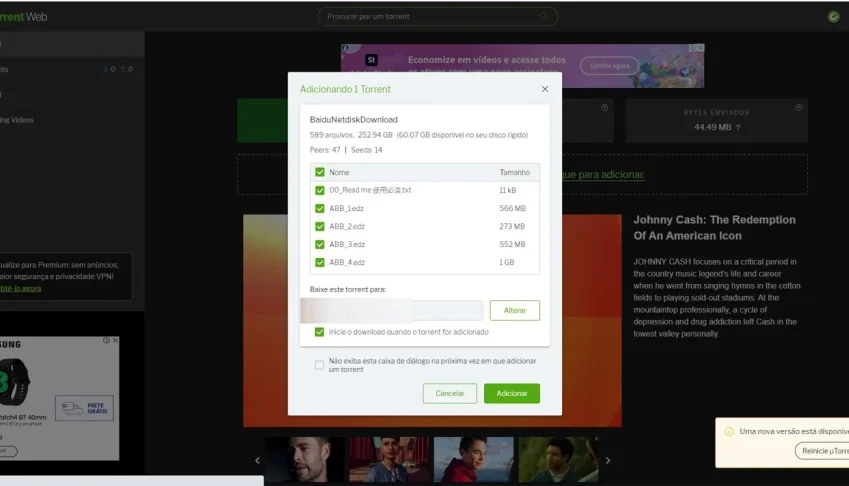Click the Johnny Cash title text
This screenshot has width=849, height=486.
(x=714, y=227)
